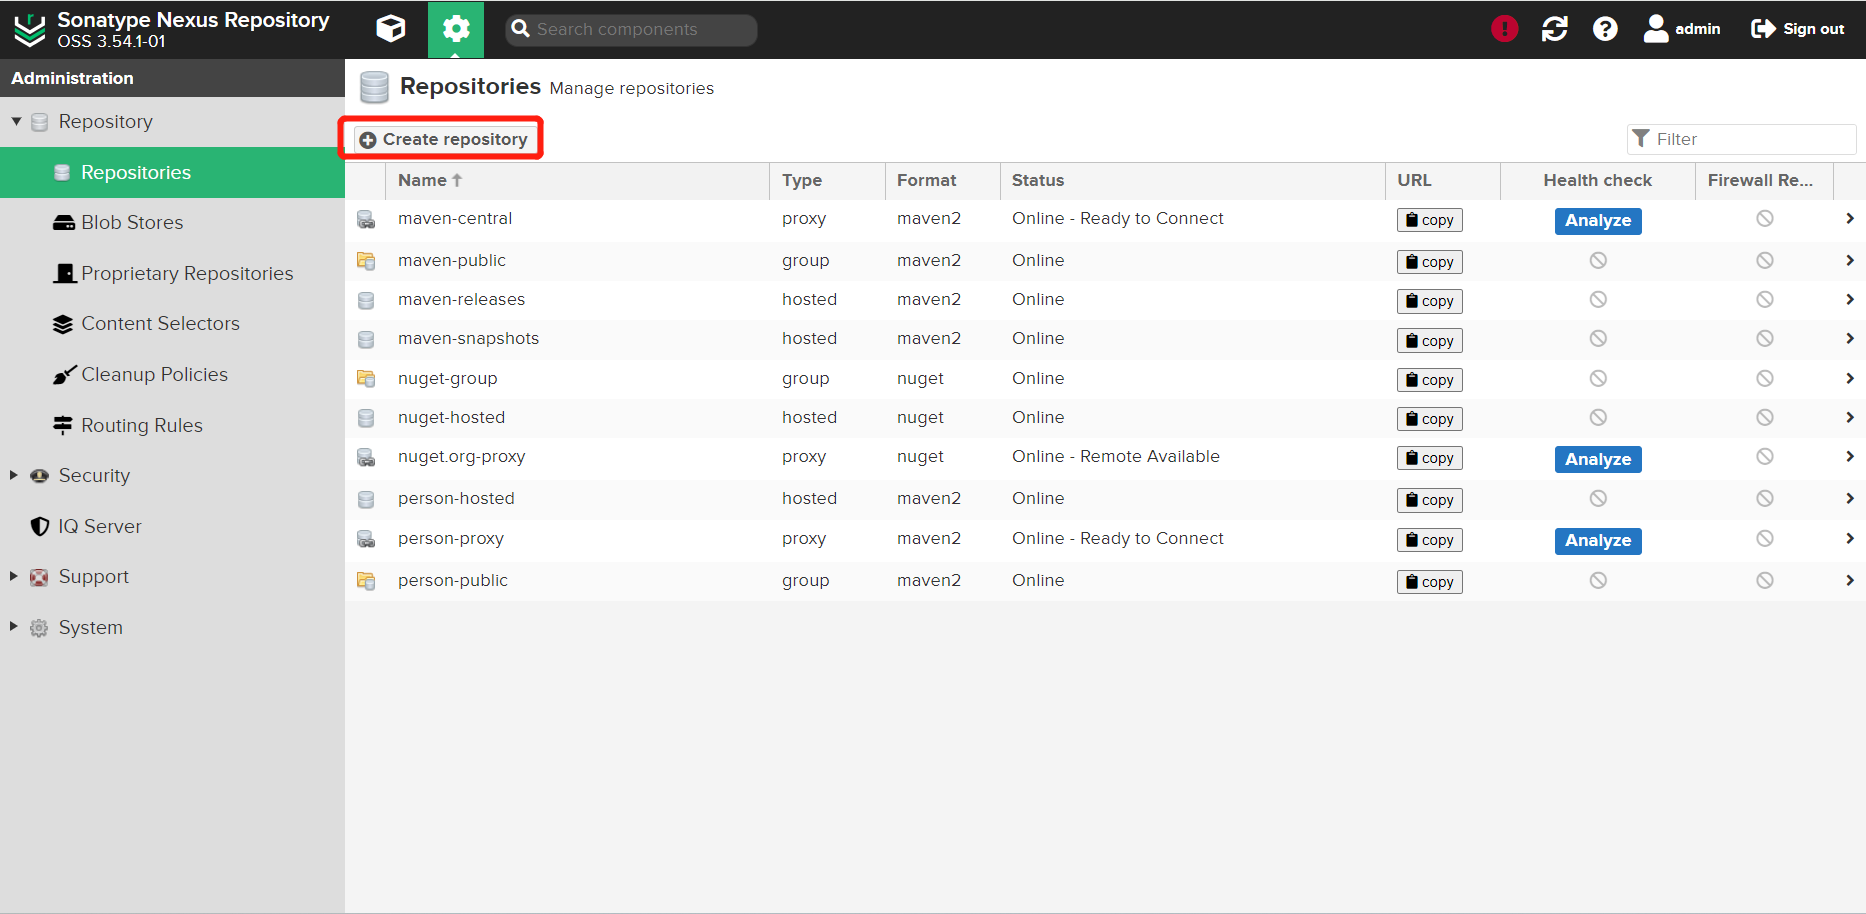The width and height of the screenshot is (1866, 914).
Task: Click the maven-central proxy repository icon
Action: point(366,219)
